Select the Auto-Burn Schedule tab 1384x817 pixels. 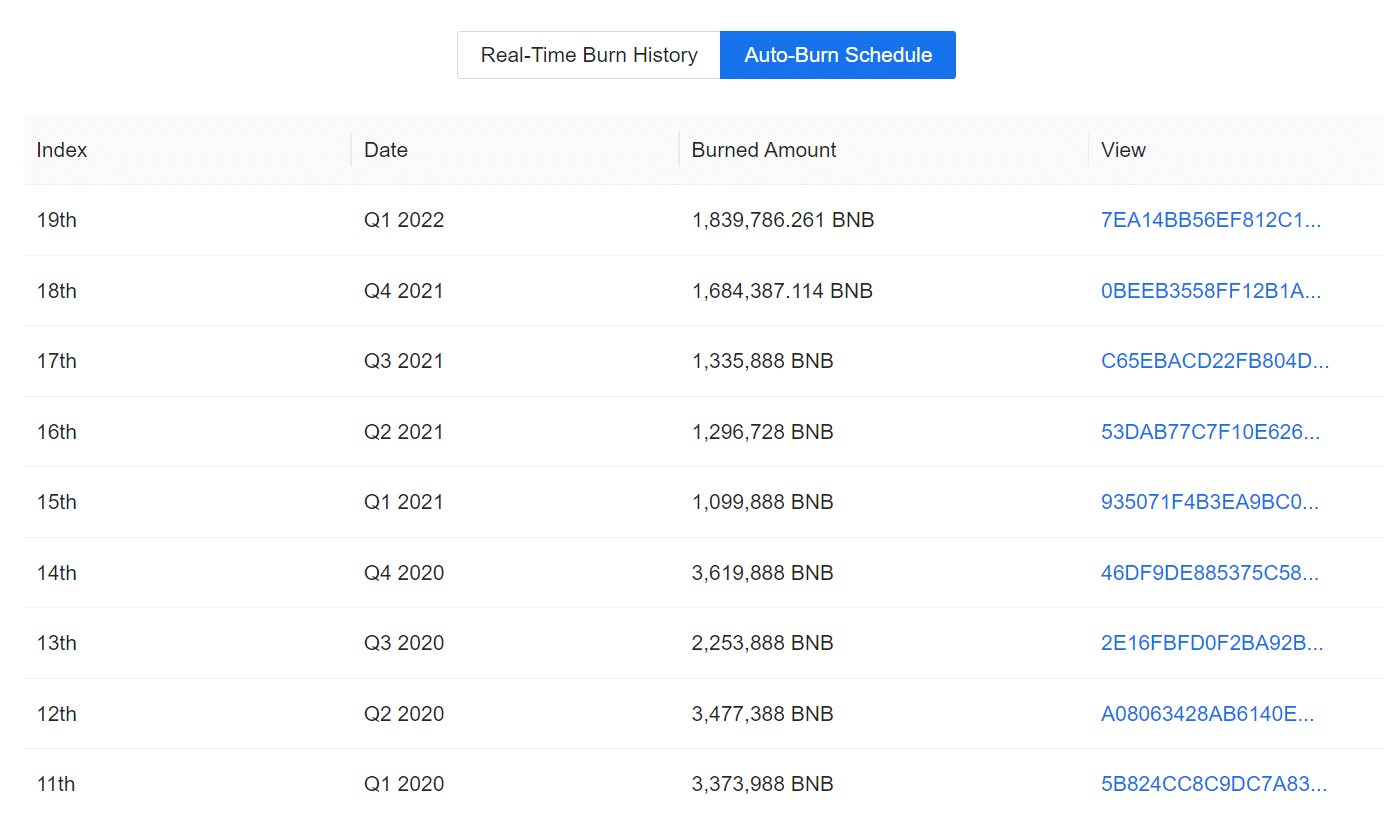[x=838, y=55]
